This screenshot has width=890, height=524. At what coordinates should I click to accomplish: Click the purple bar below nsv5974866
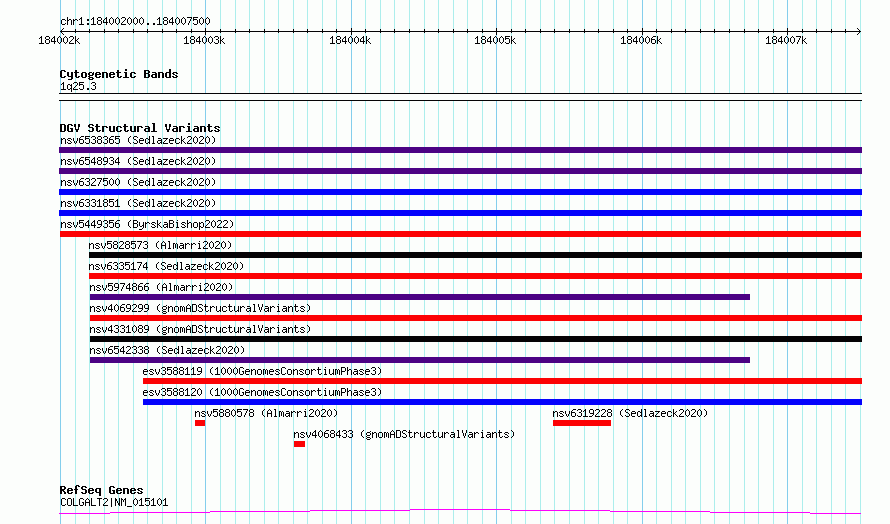point(419,297)
